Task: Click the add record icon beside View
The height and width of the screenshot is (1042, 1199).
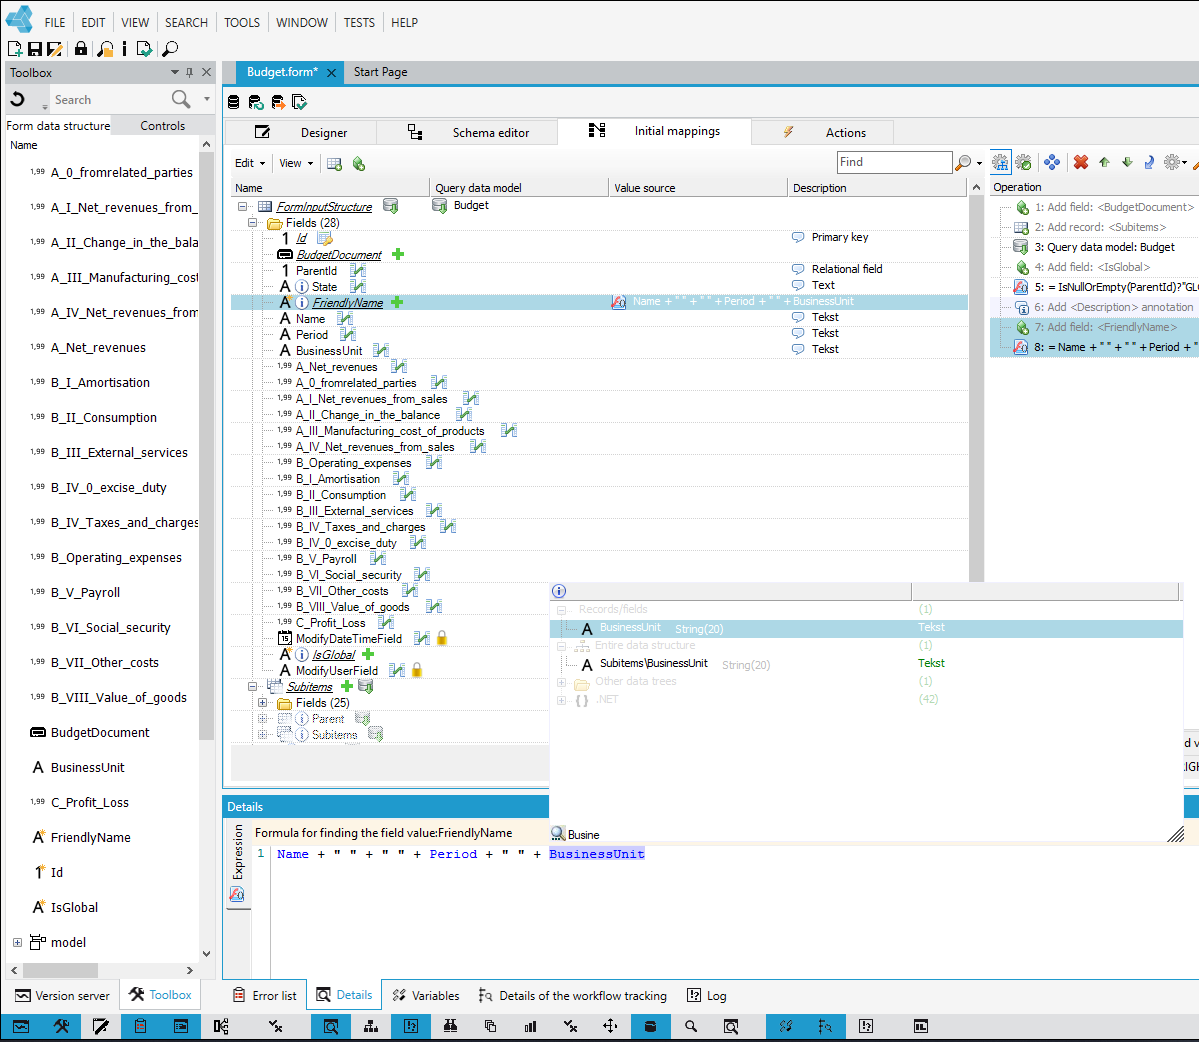Action: [334, 164]
